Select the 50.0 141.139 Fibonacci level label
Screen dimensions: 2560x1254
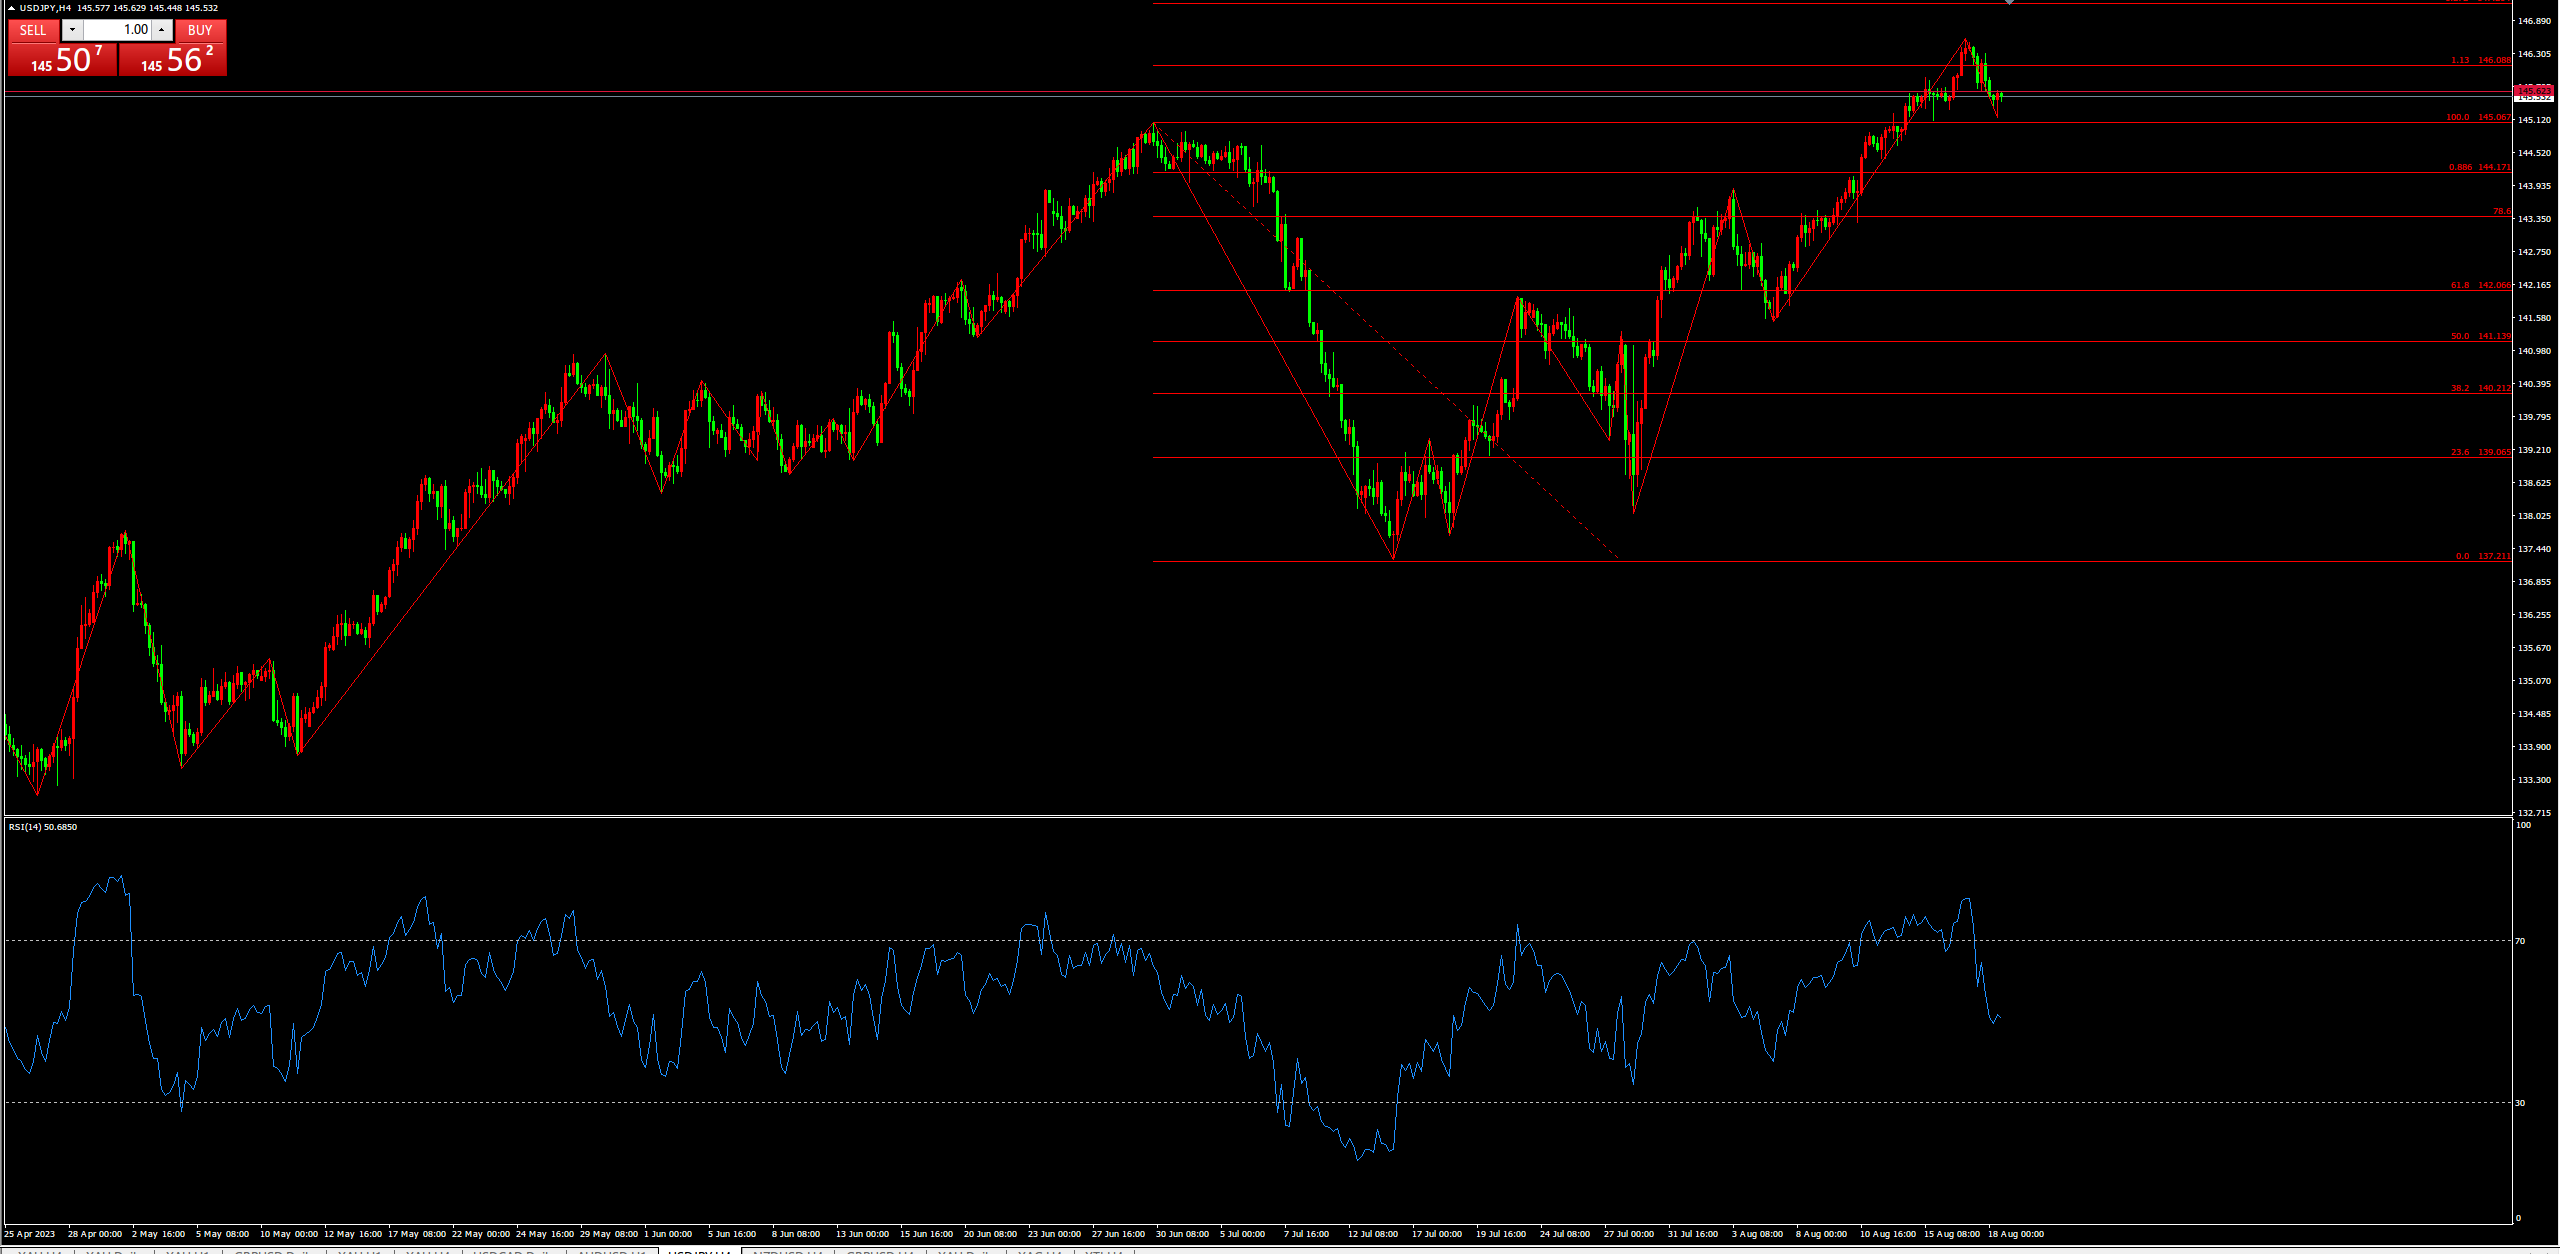2480,336
